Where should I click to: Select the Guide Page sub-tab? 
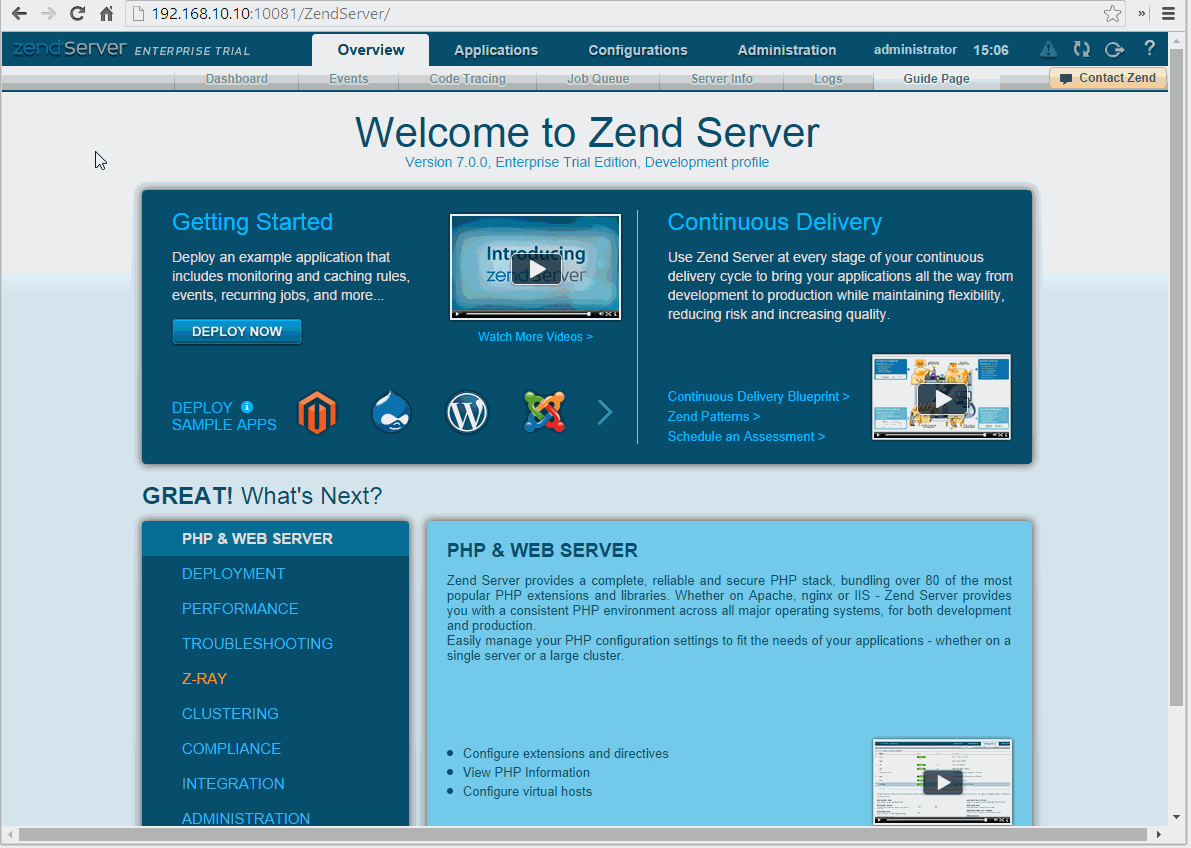point(937,79)
